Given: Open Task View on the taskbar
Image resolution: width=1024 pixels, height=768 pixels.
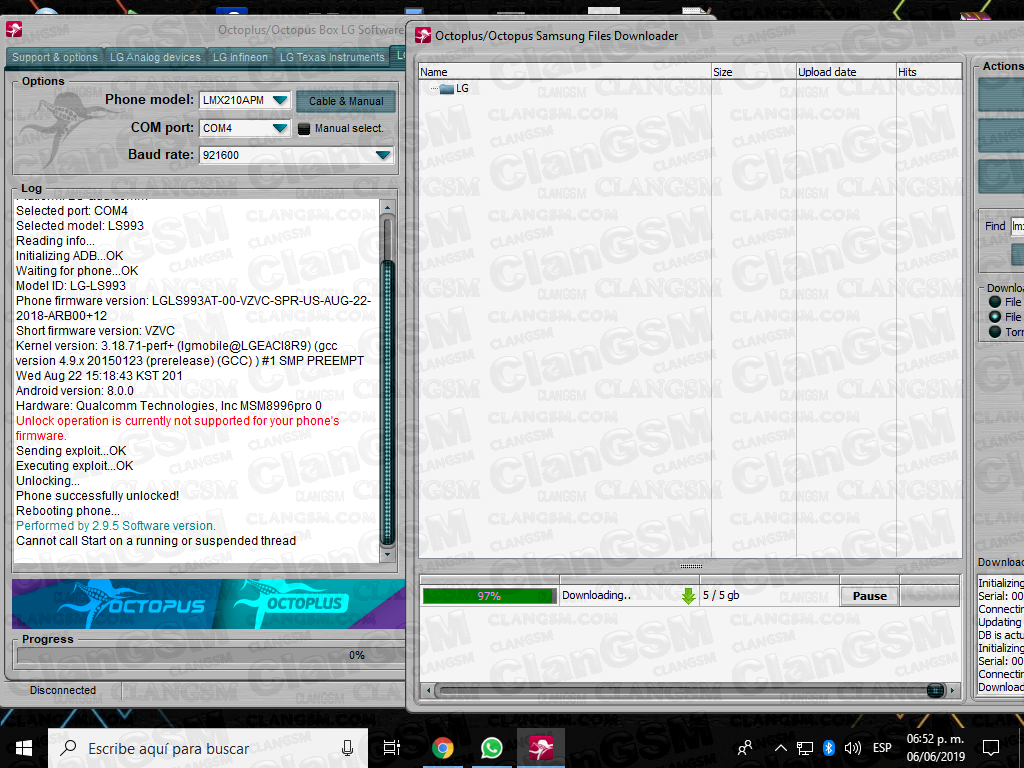Looking at the screenshot, I should click(392, 748).
